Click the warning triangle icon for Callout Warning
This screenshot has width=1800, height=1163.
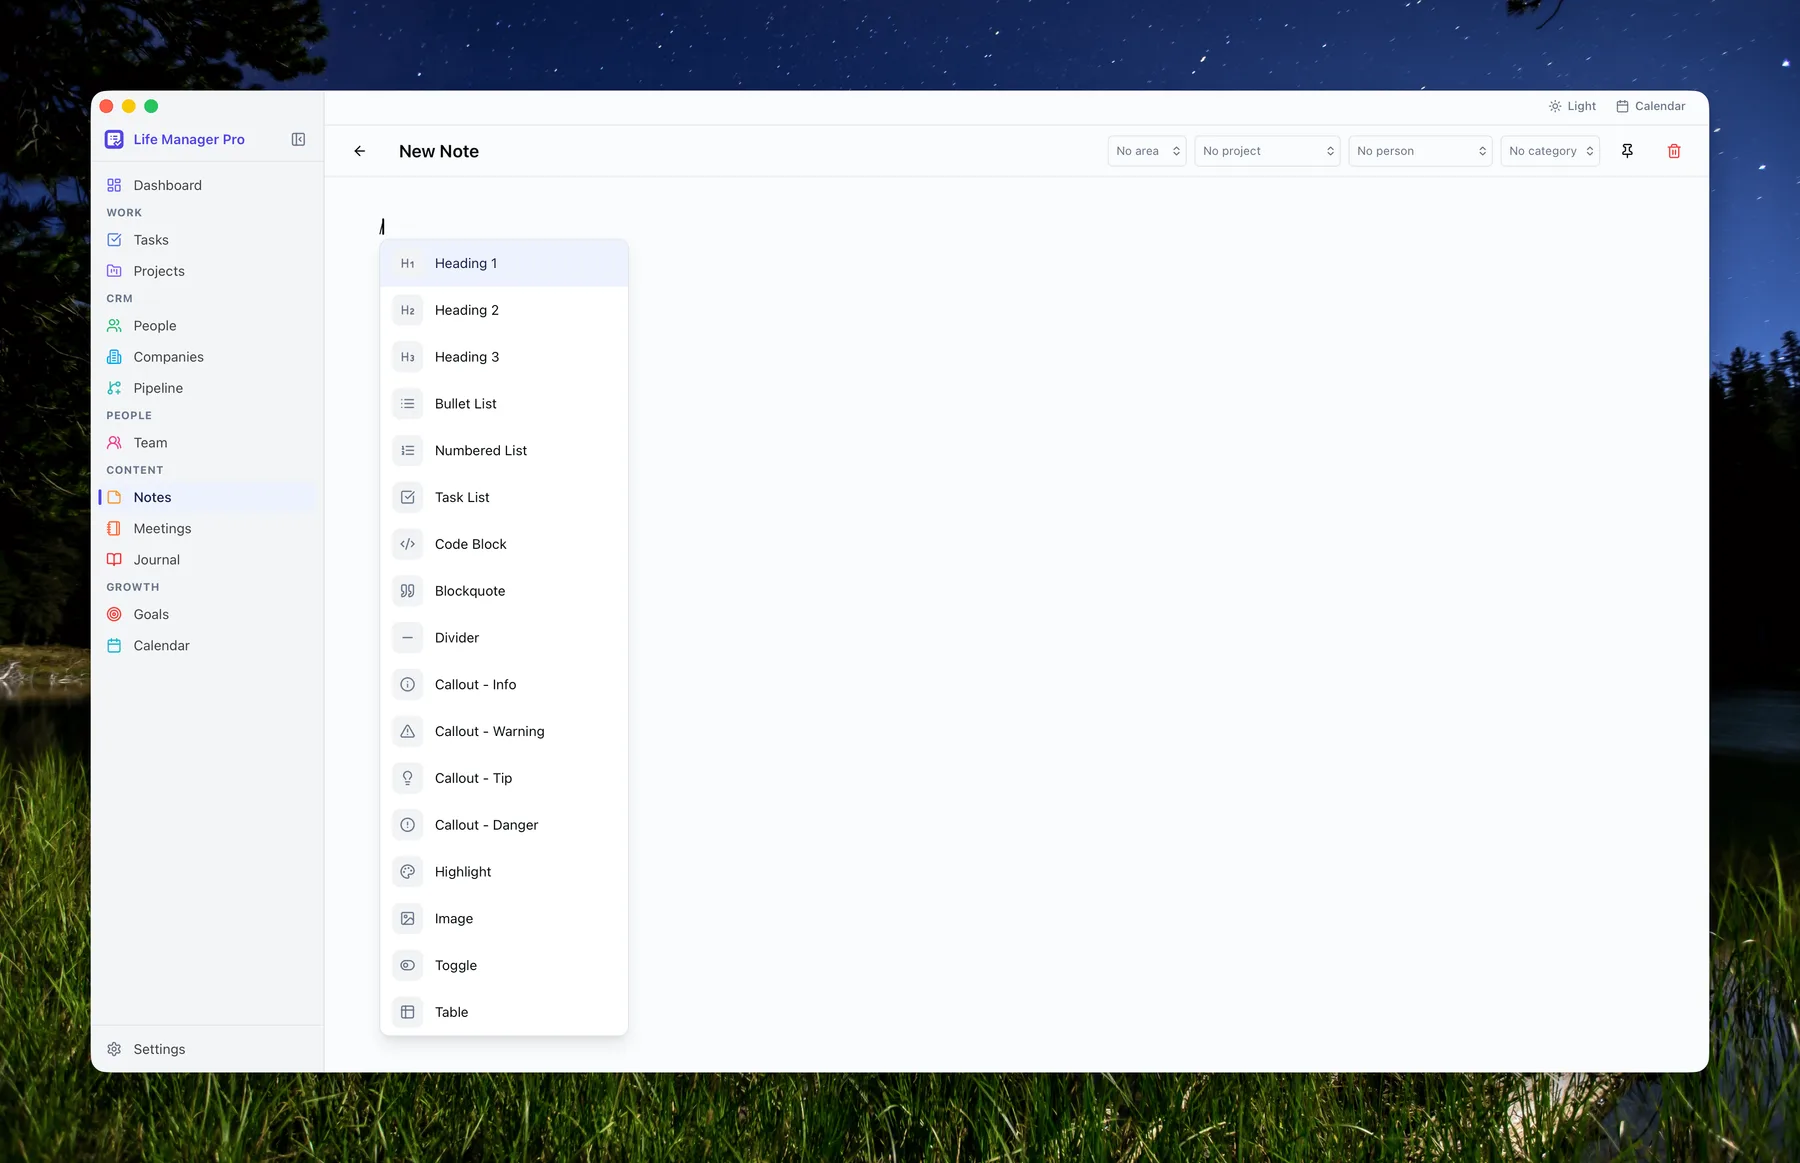pyautogui.click(x=408, y=732)
